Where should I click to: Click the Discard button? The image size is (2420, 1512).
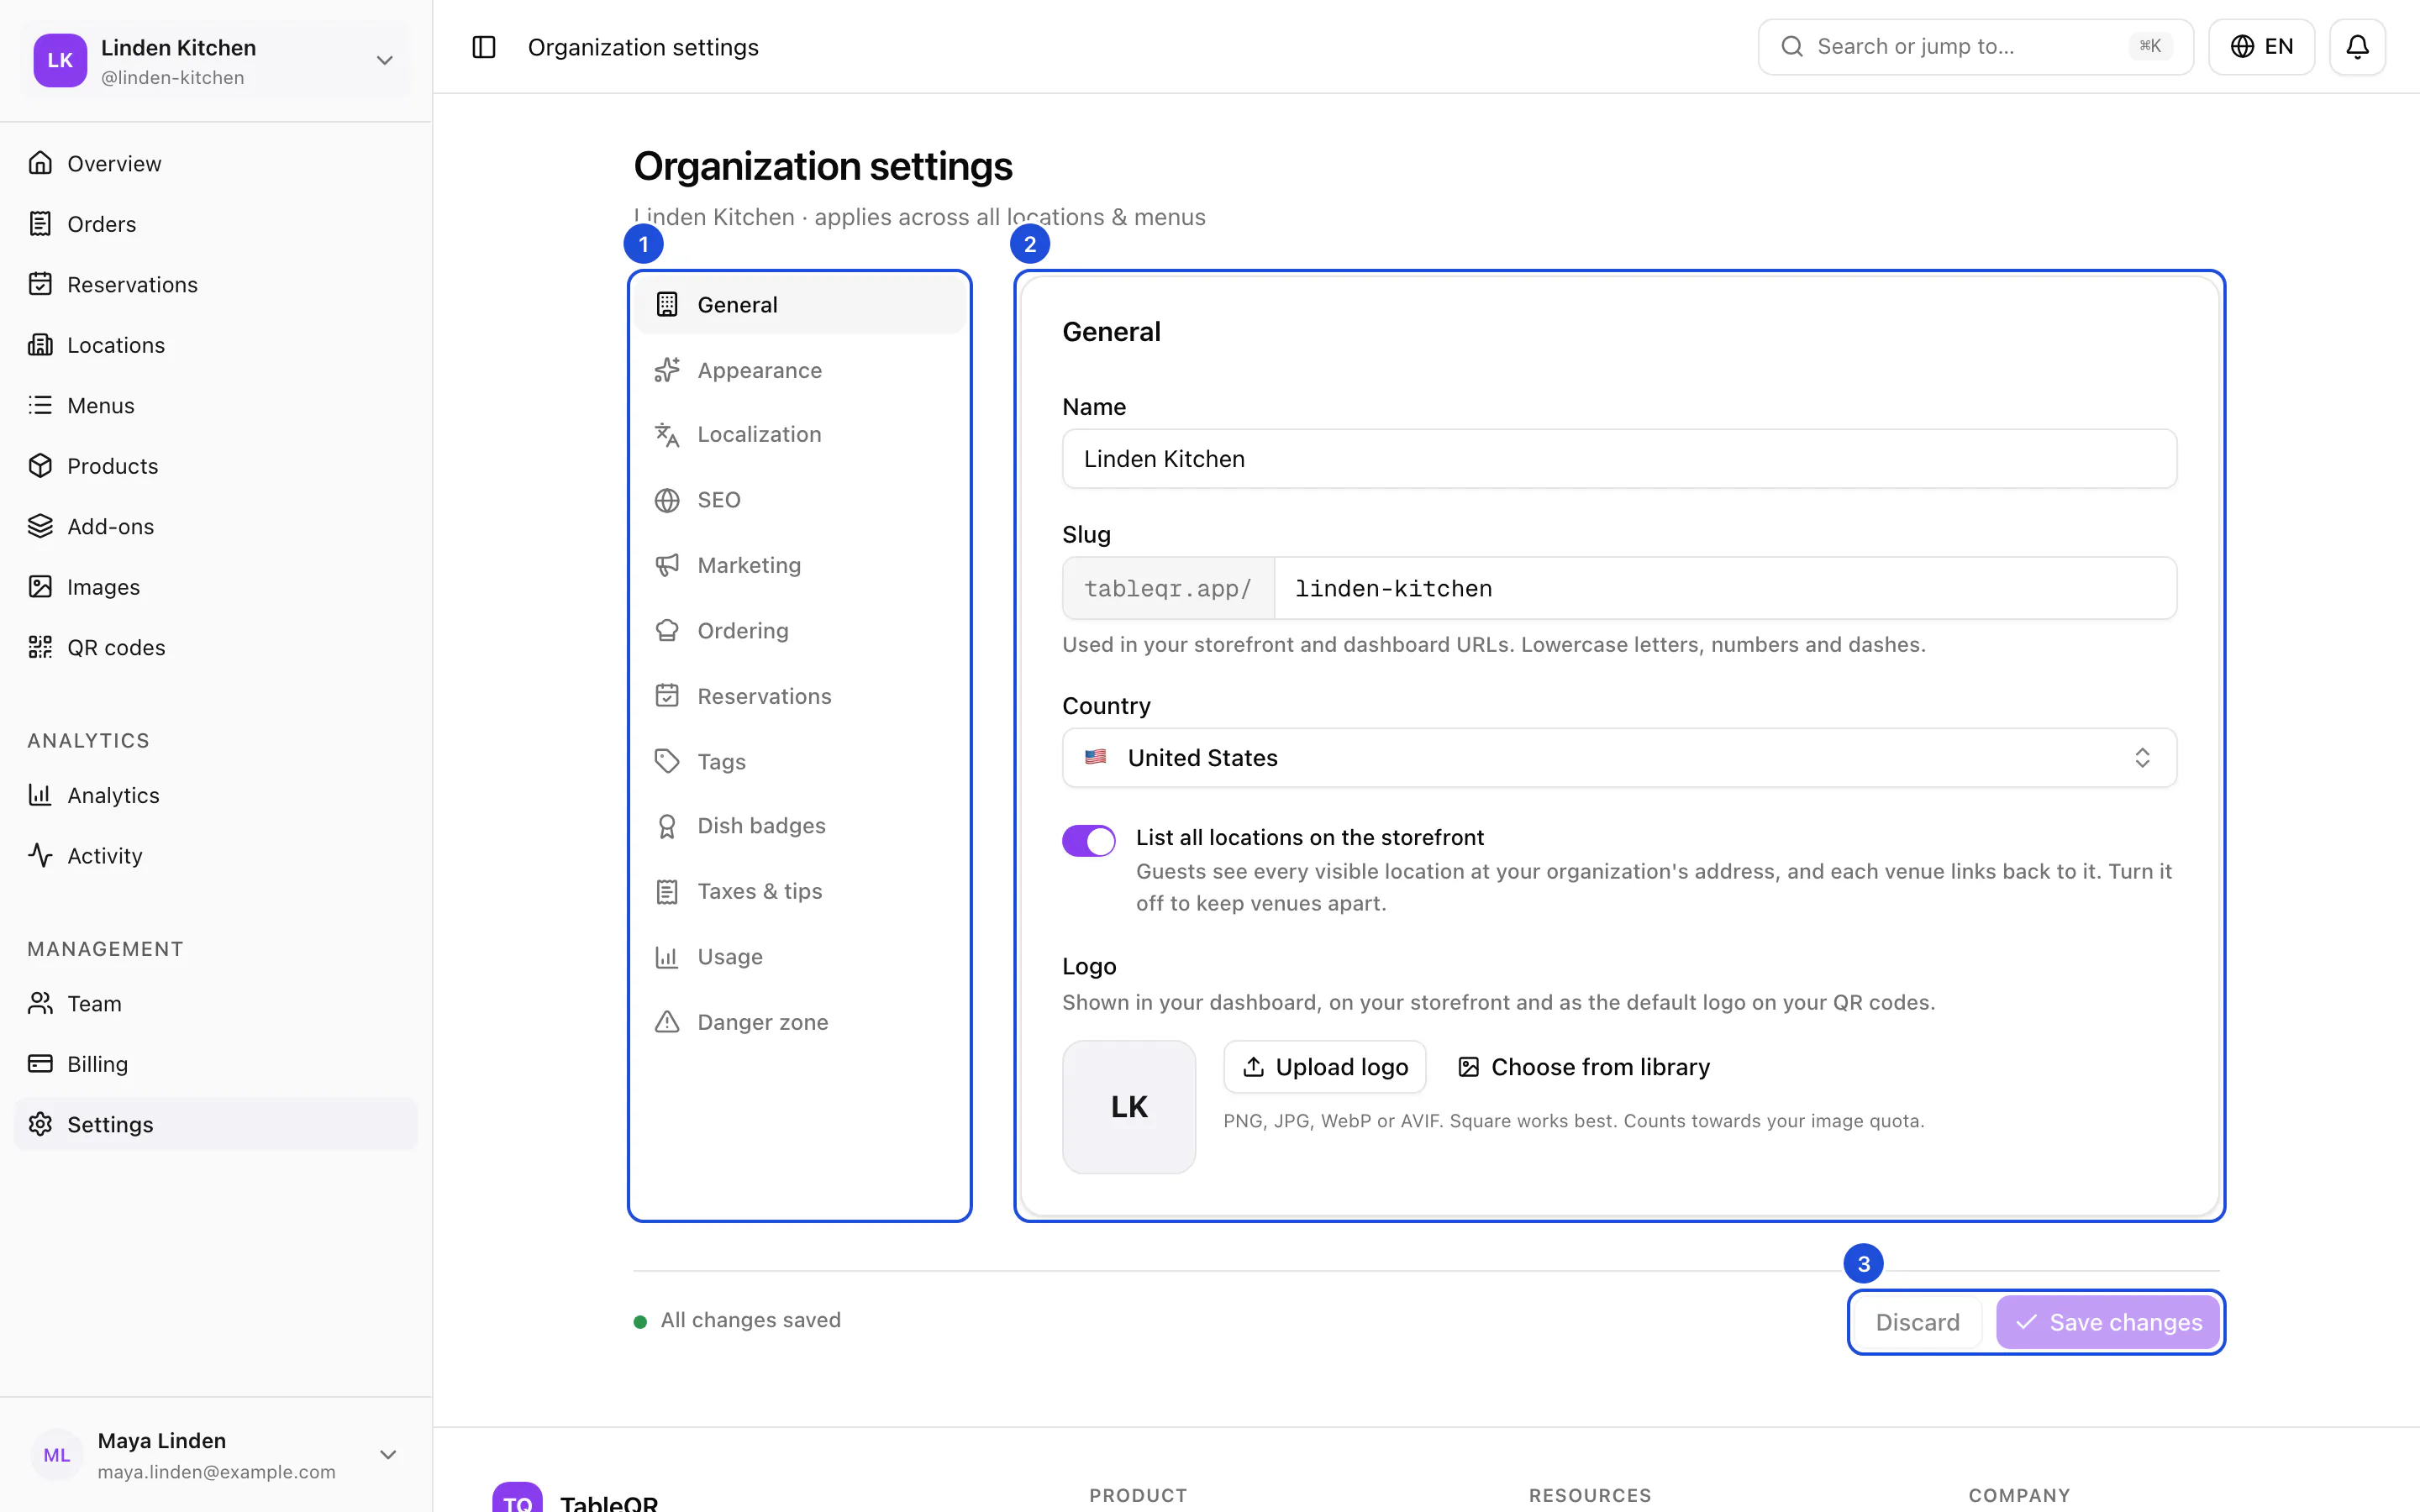pos(1917,1322)
